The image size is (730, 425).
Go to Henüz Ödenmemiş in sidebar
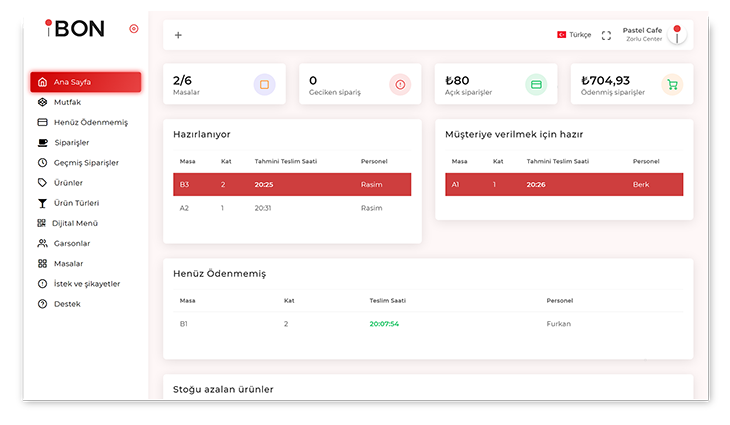point(90,122)
